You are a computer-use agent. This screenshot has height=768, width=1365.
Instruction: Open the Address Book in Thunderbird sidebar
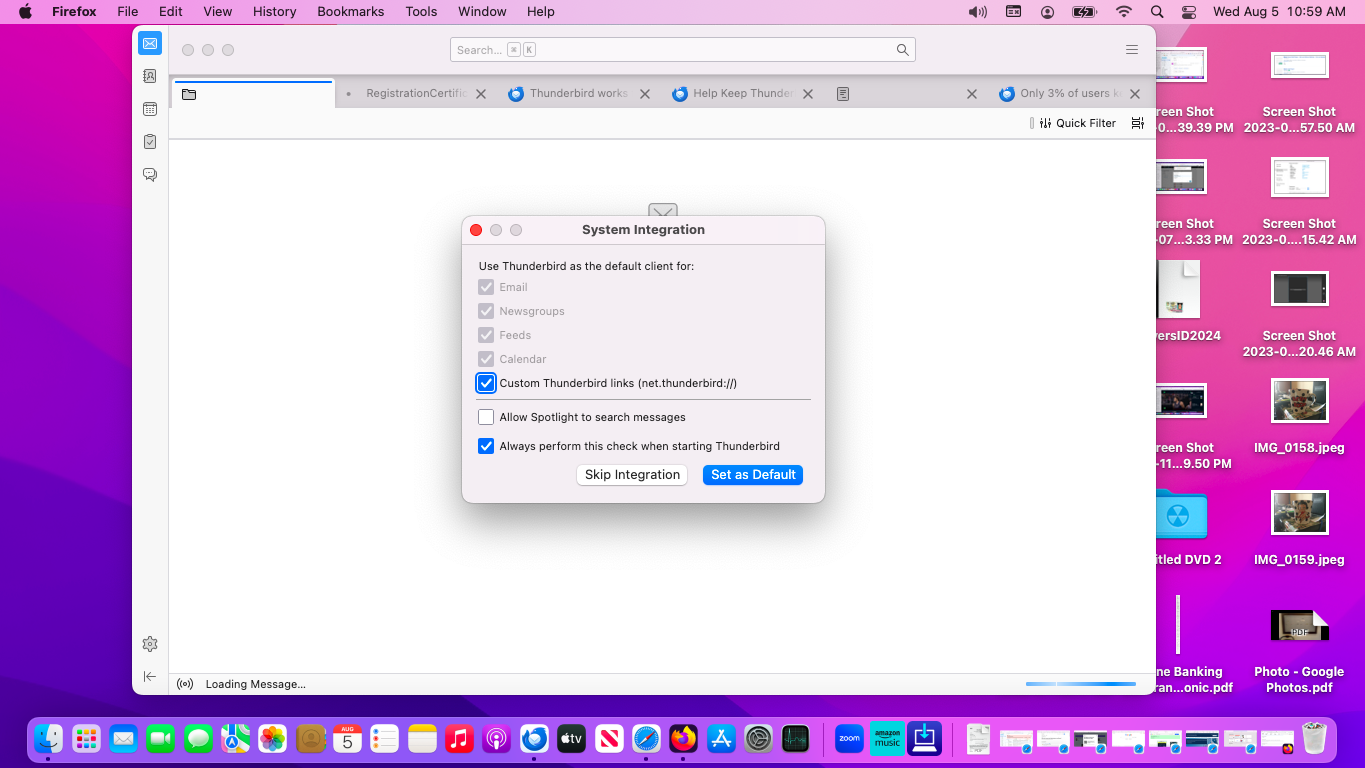click(150, 76)
